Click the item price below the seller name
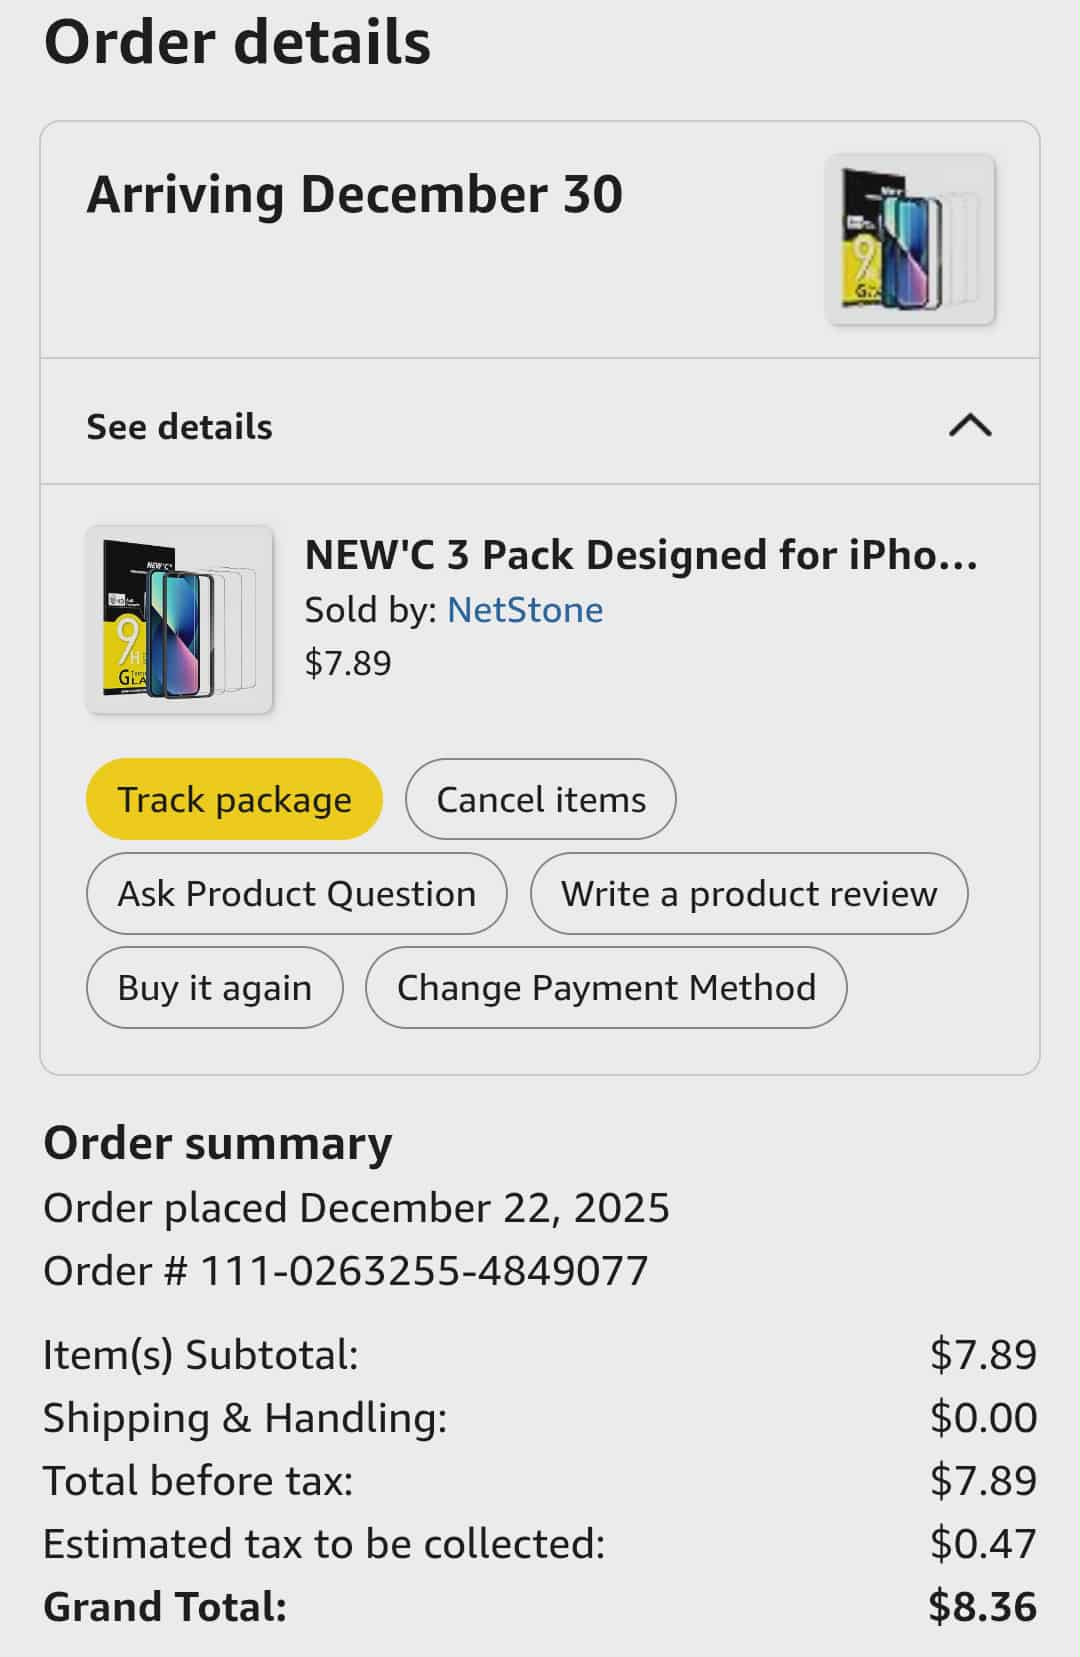Screen dimensions: 1080x1657 (348, 663)
